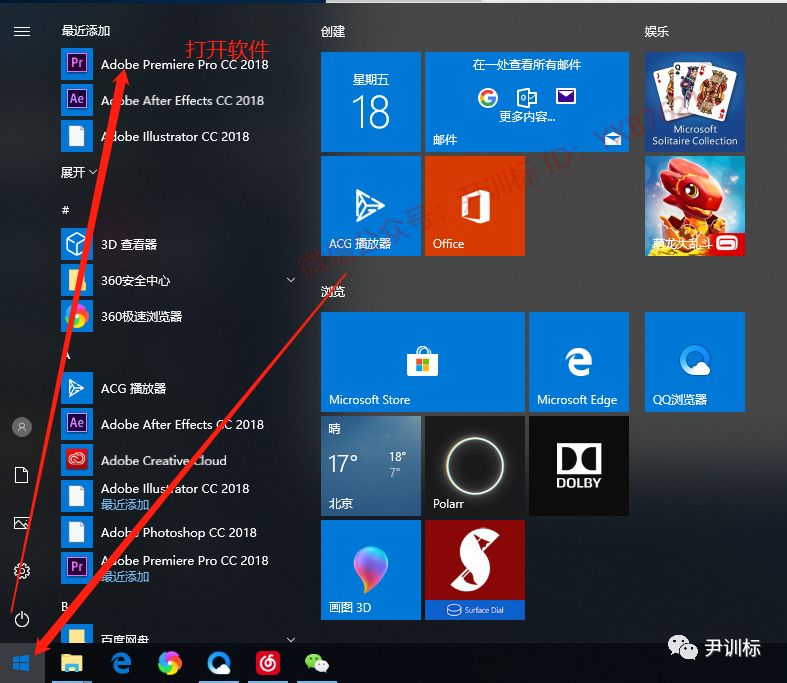This screenshot has height=683, width=787.
Task: Open the 北京 weather tile
Action: pos(370,466)
